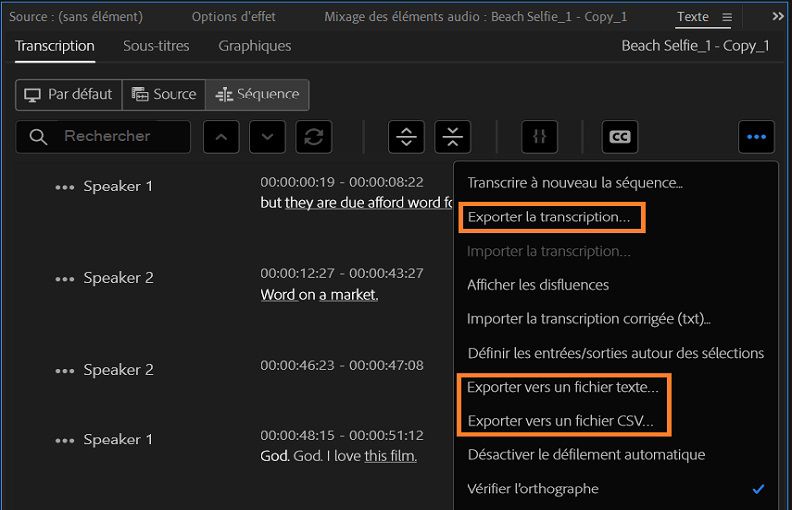The width and height of the screenshot is (792, 510).
Task: Click timecode 00:00:46:23 - 00:00:47:08
Action: (x=342, y=365)
